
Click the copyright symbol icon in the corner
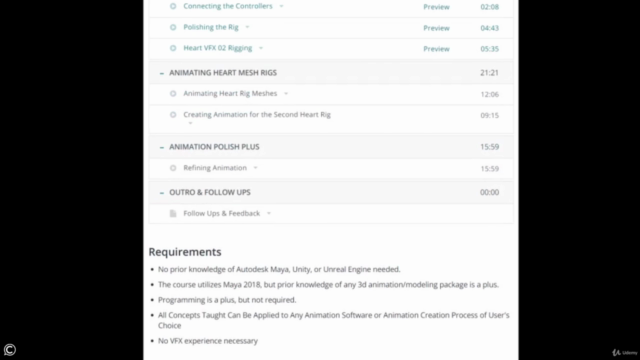(x=10, y=350)
